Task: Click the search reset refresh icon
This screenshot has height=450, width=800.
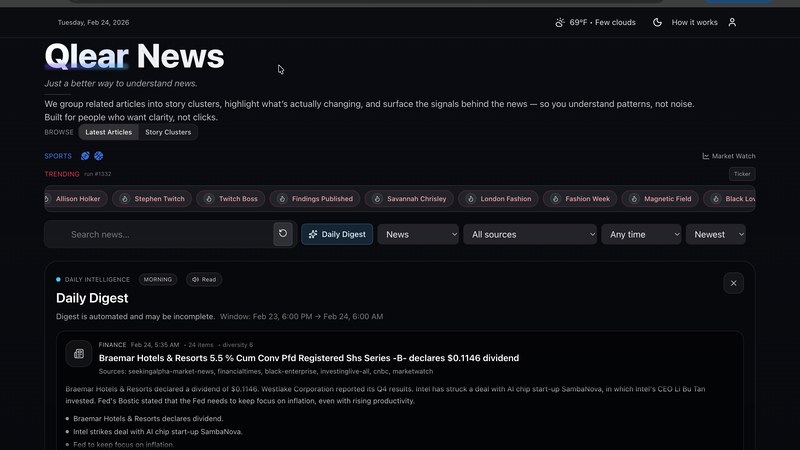Action: (x=283, y=234)
